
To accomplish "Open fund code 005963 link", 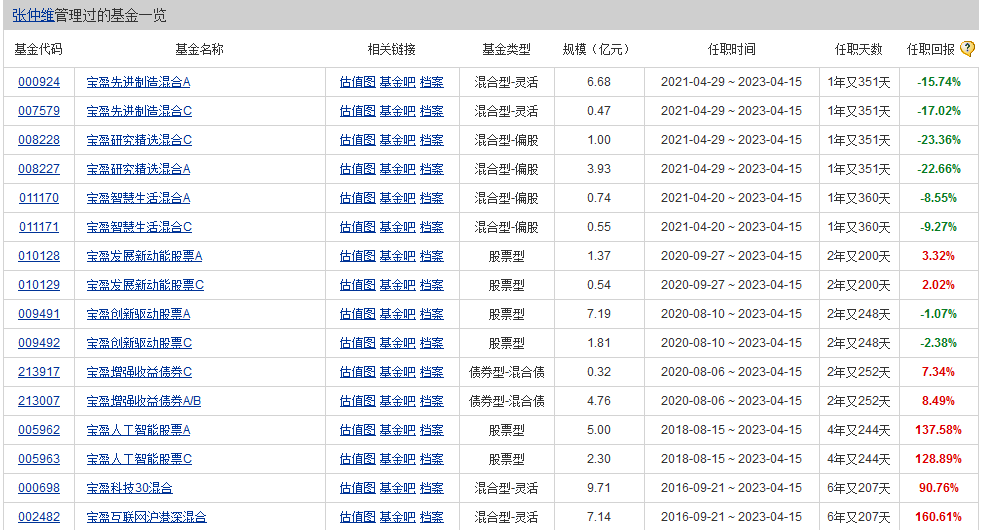I will (x=39, y=459).
